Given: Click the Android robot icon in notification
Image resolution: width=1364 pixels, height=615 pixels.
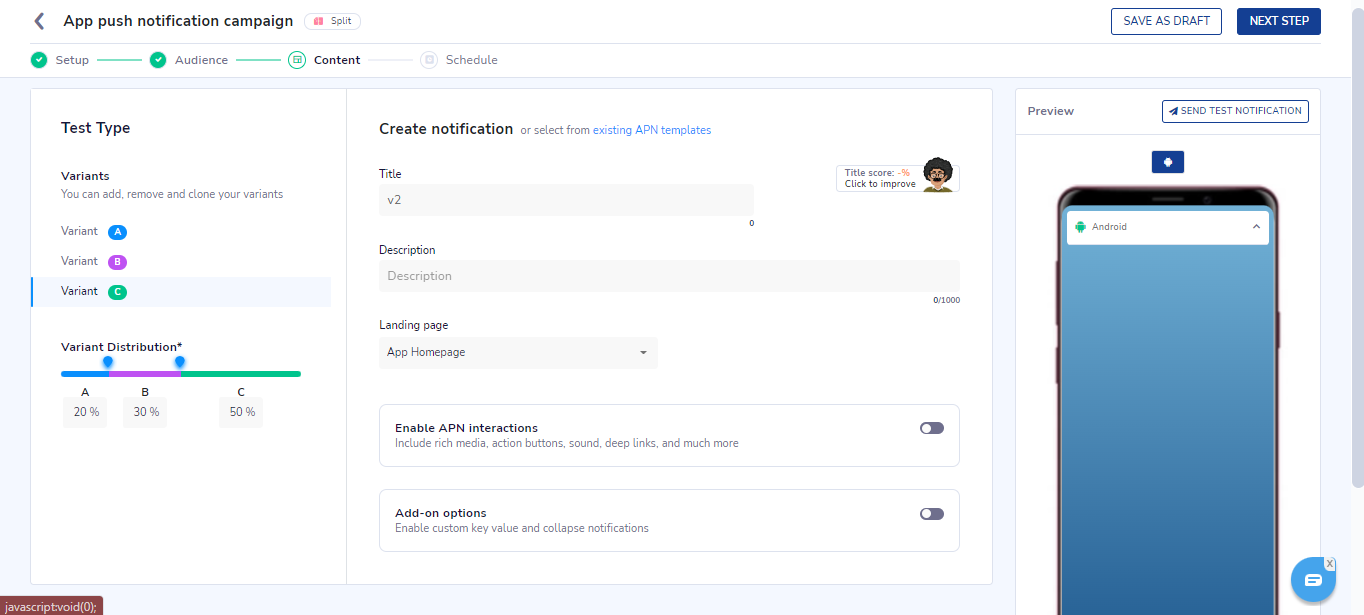Looking at the screenshot, I should click(1080, 227).
